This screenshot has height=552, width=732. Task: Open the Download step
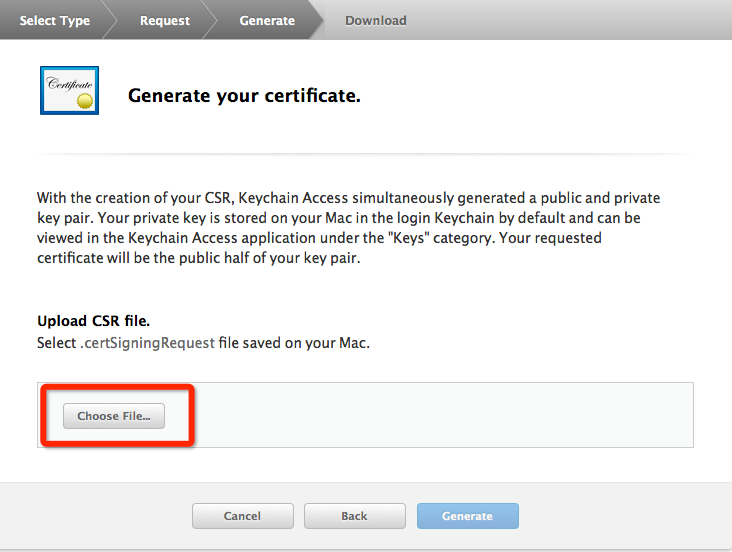pyautogui.click(x=375, y=21)
